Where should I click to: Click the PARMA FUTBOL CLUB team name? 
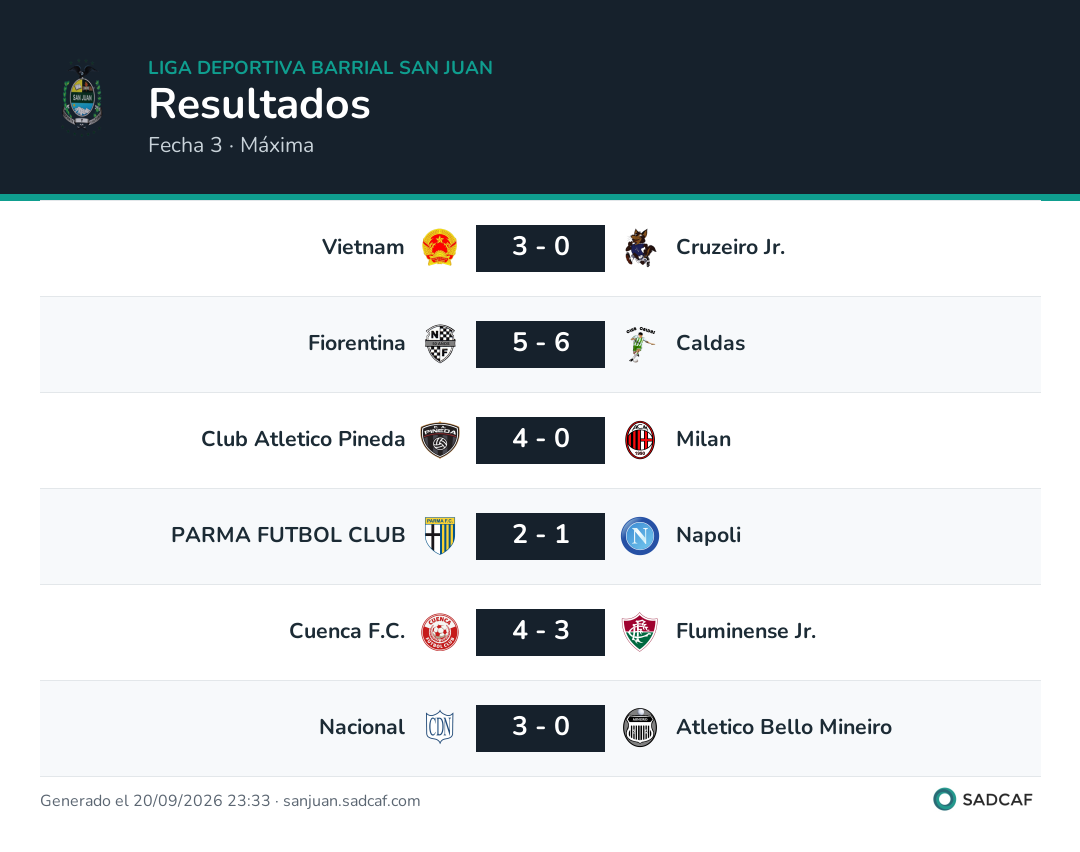tap(288, 535)
